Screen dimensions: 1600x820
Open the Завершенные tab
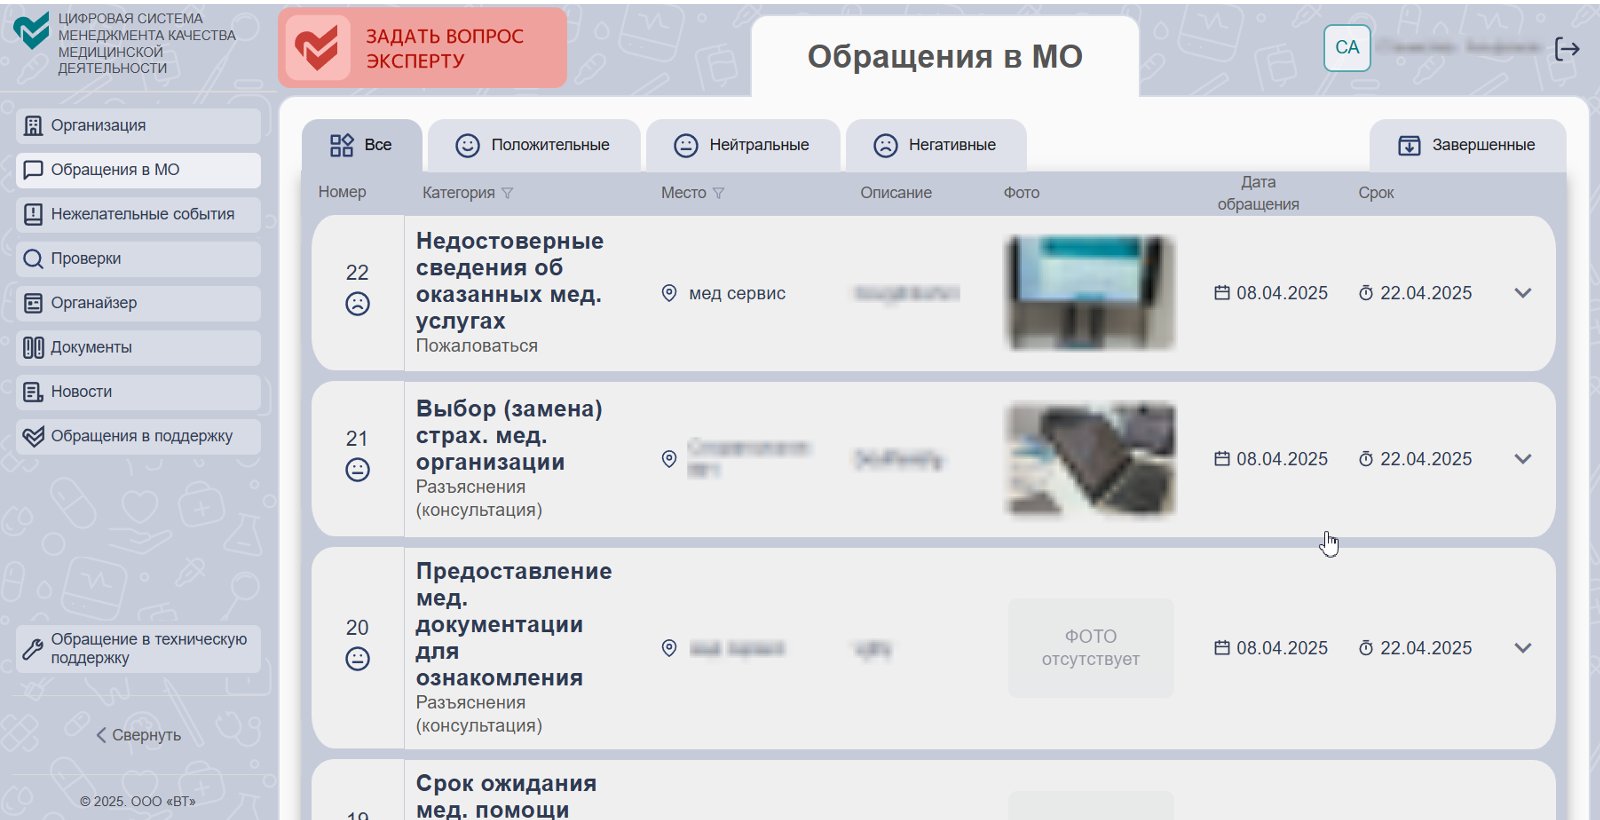click(1467, 146)
